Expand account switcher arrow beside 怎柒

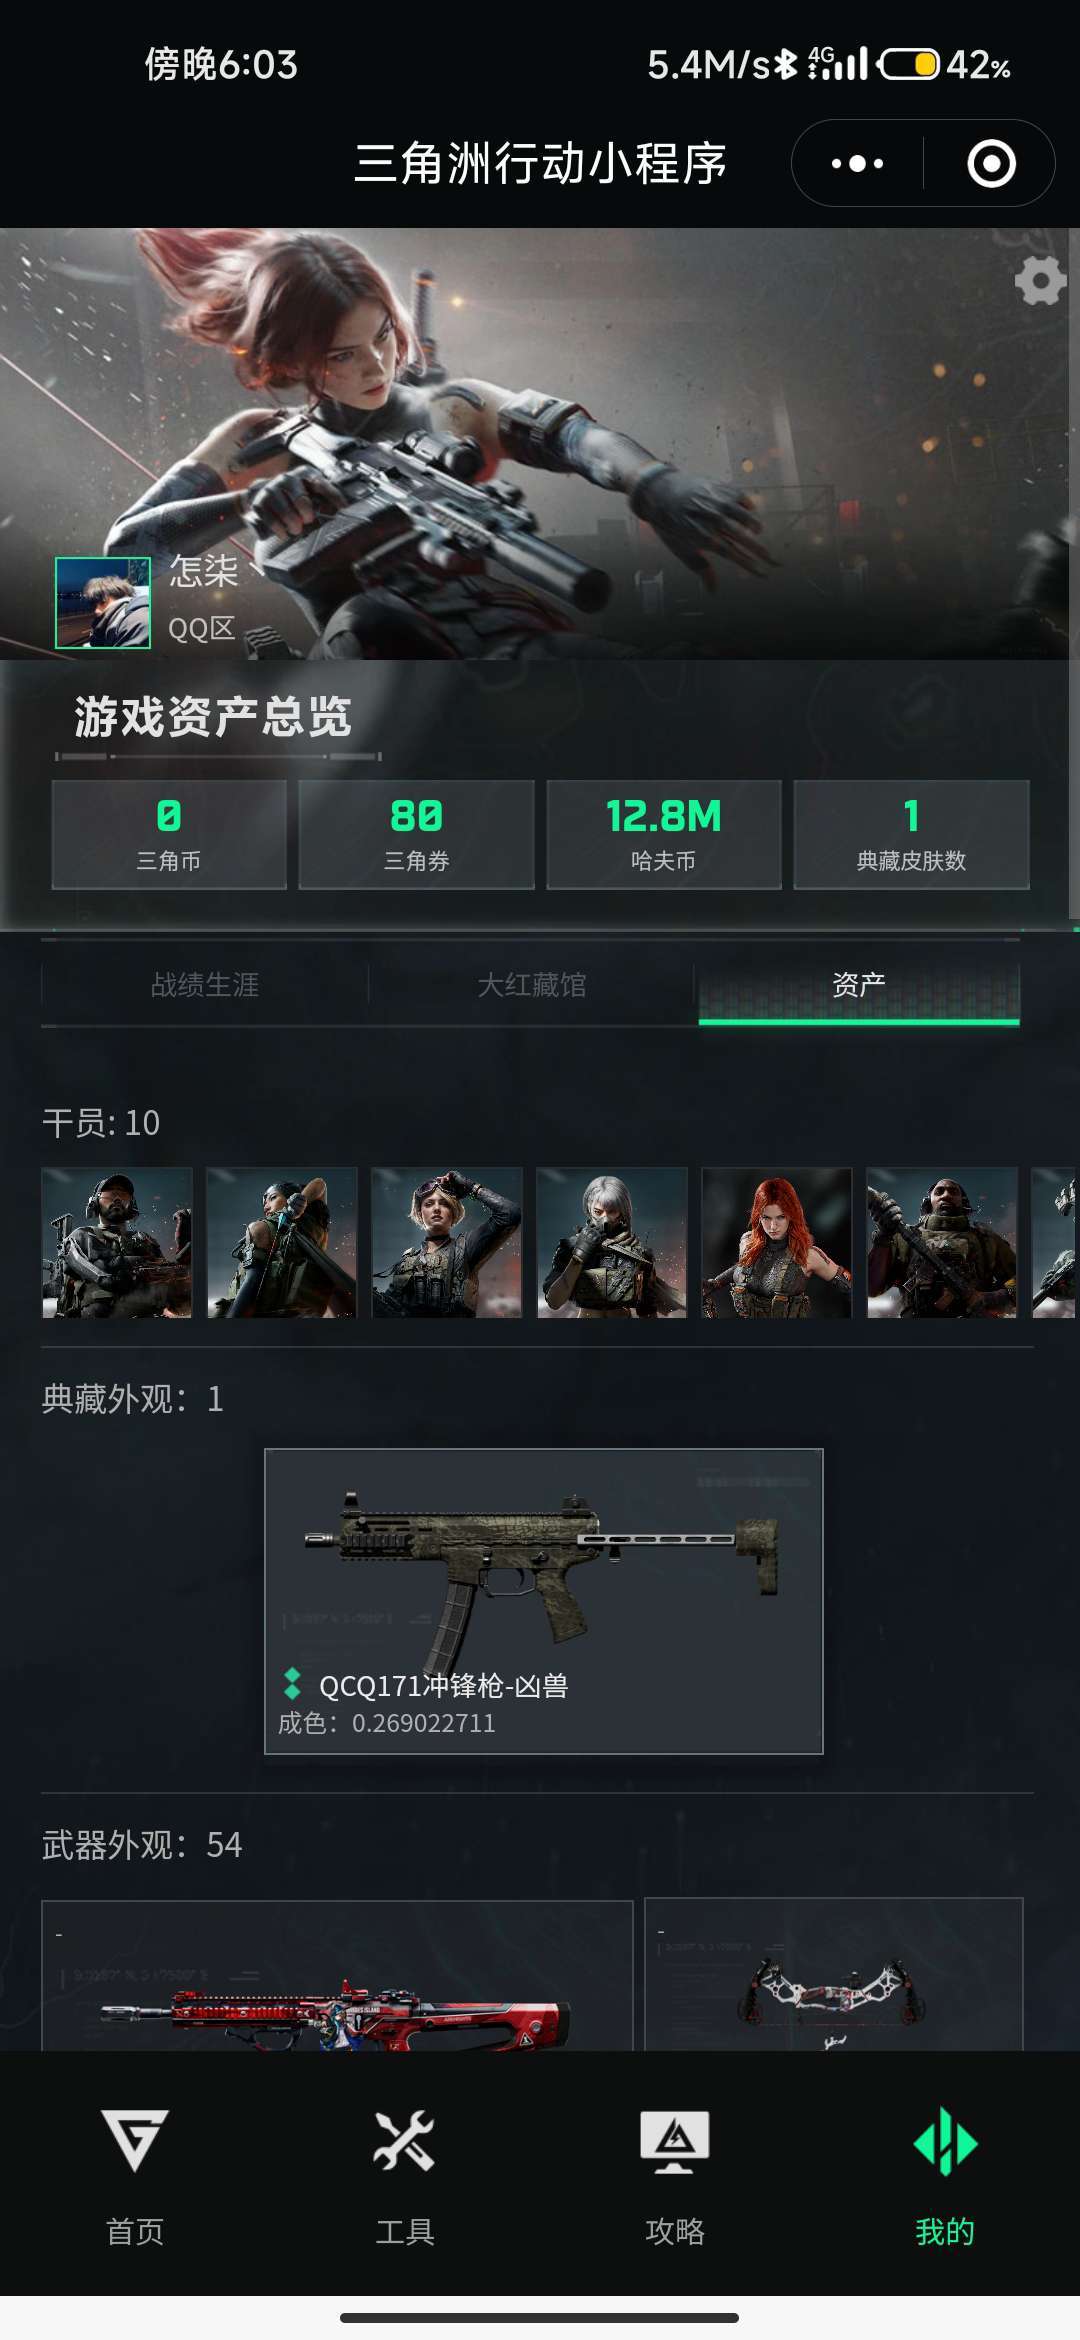click(x=256, y=571)
